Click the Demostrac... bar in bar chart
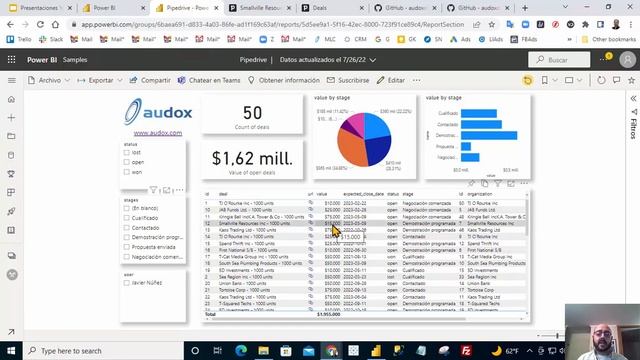The height and width of the screenshot is (360, 640). 489,135
